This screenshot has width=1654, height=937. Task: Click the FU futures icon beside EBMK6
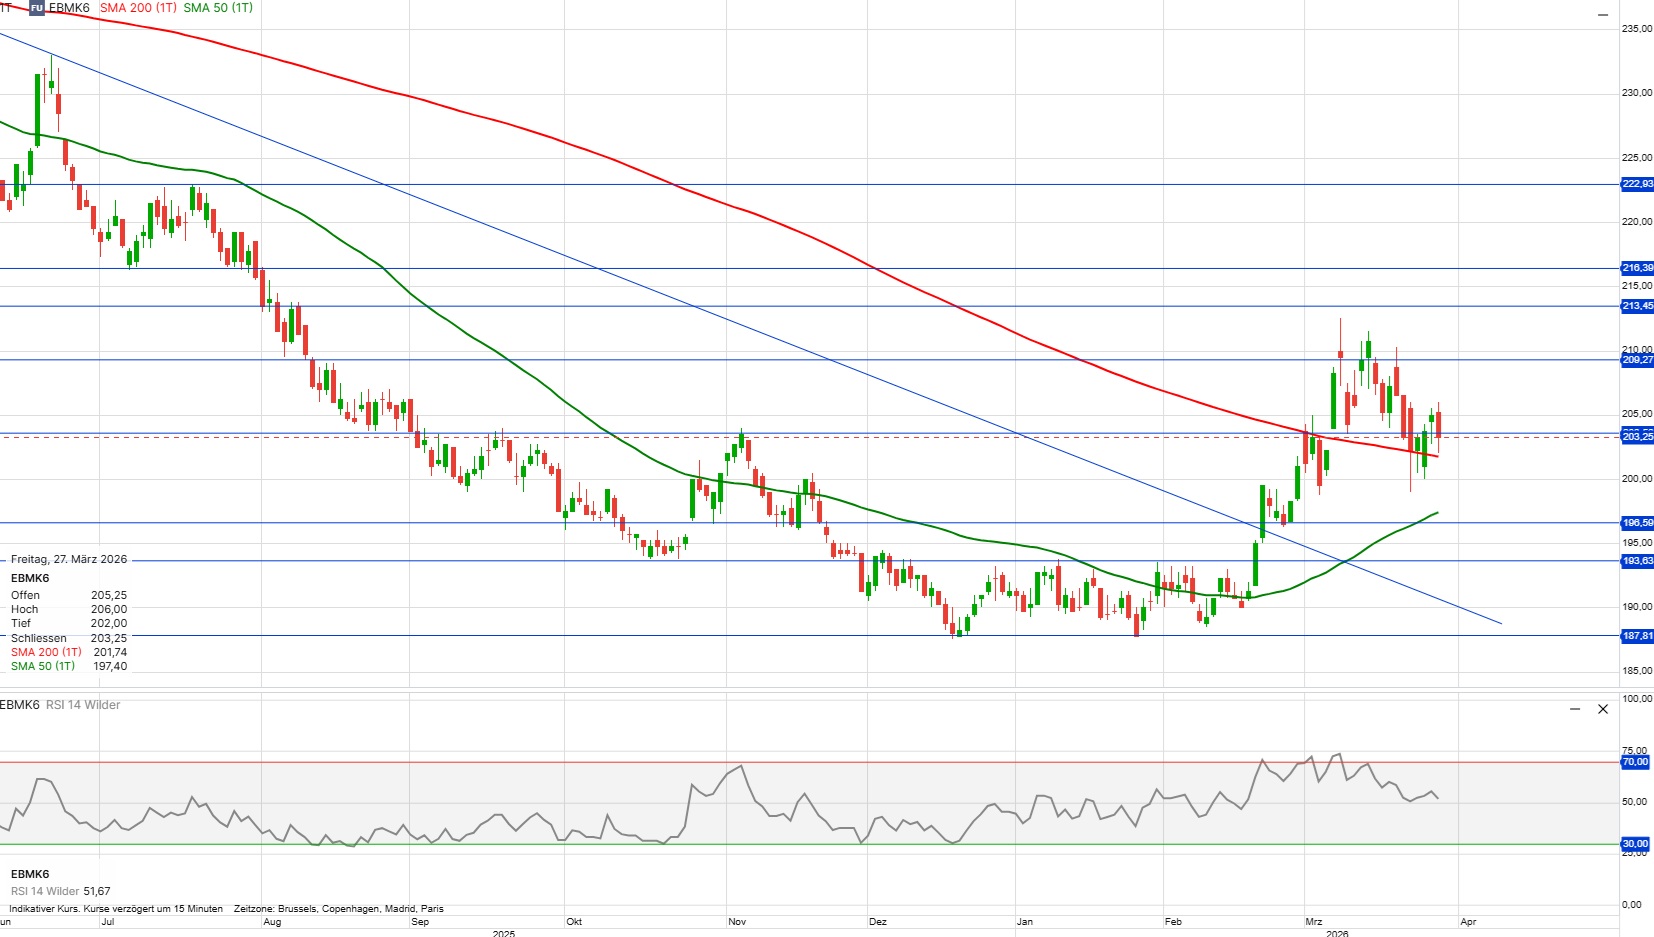pyautogui.click(x=37, y=8)
